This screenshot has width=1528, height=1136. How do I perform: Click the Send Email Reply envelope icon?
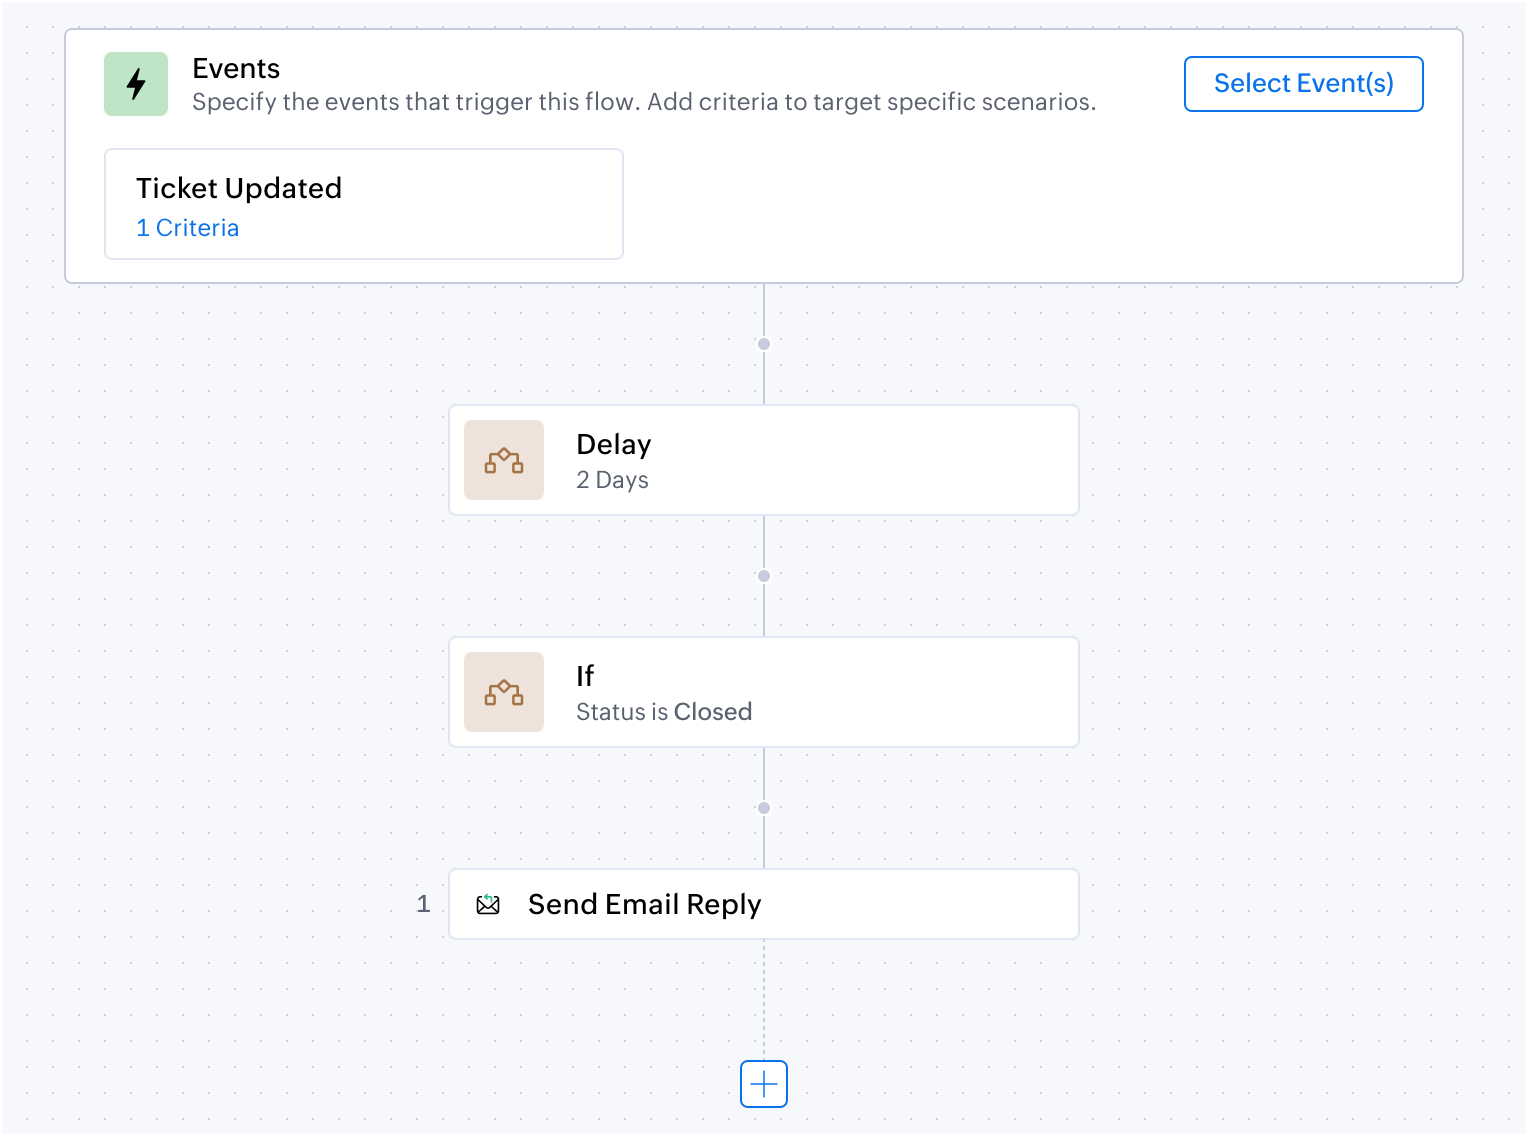488,904
